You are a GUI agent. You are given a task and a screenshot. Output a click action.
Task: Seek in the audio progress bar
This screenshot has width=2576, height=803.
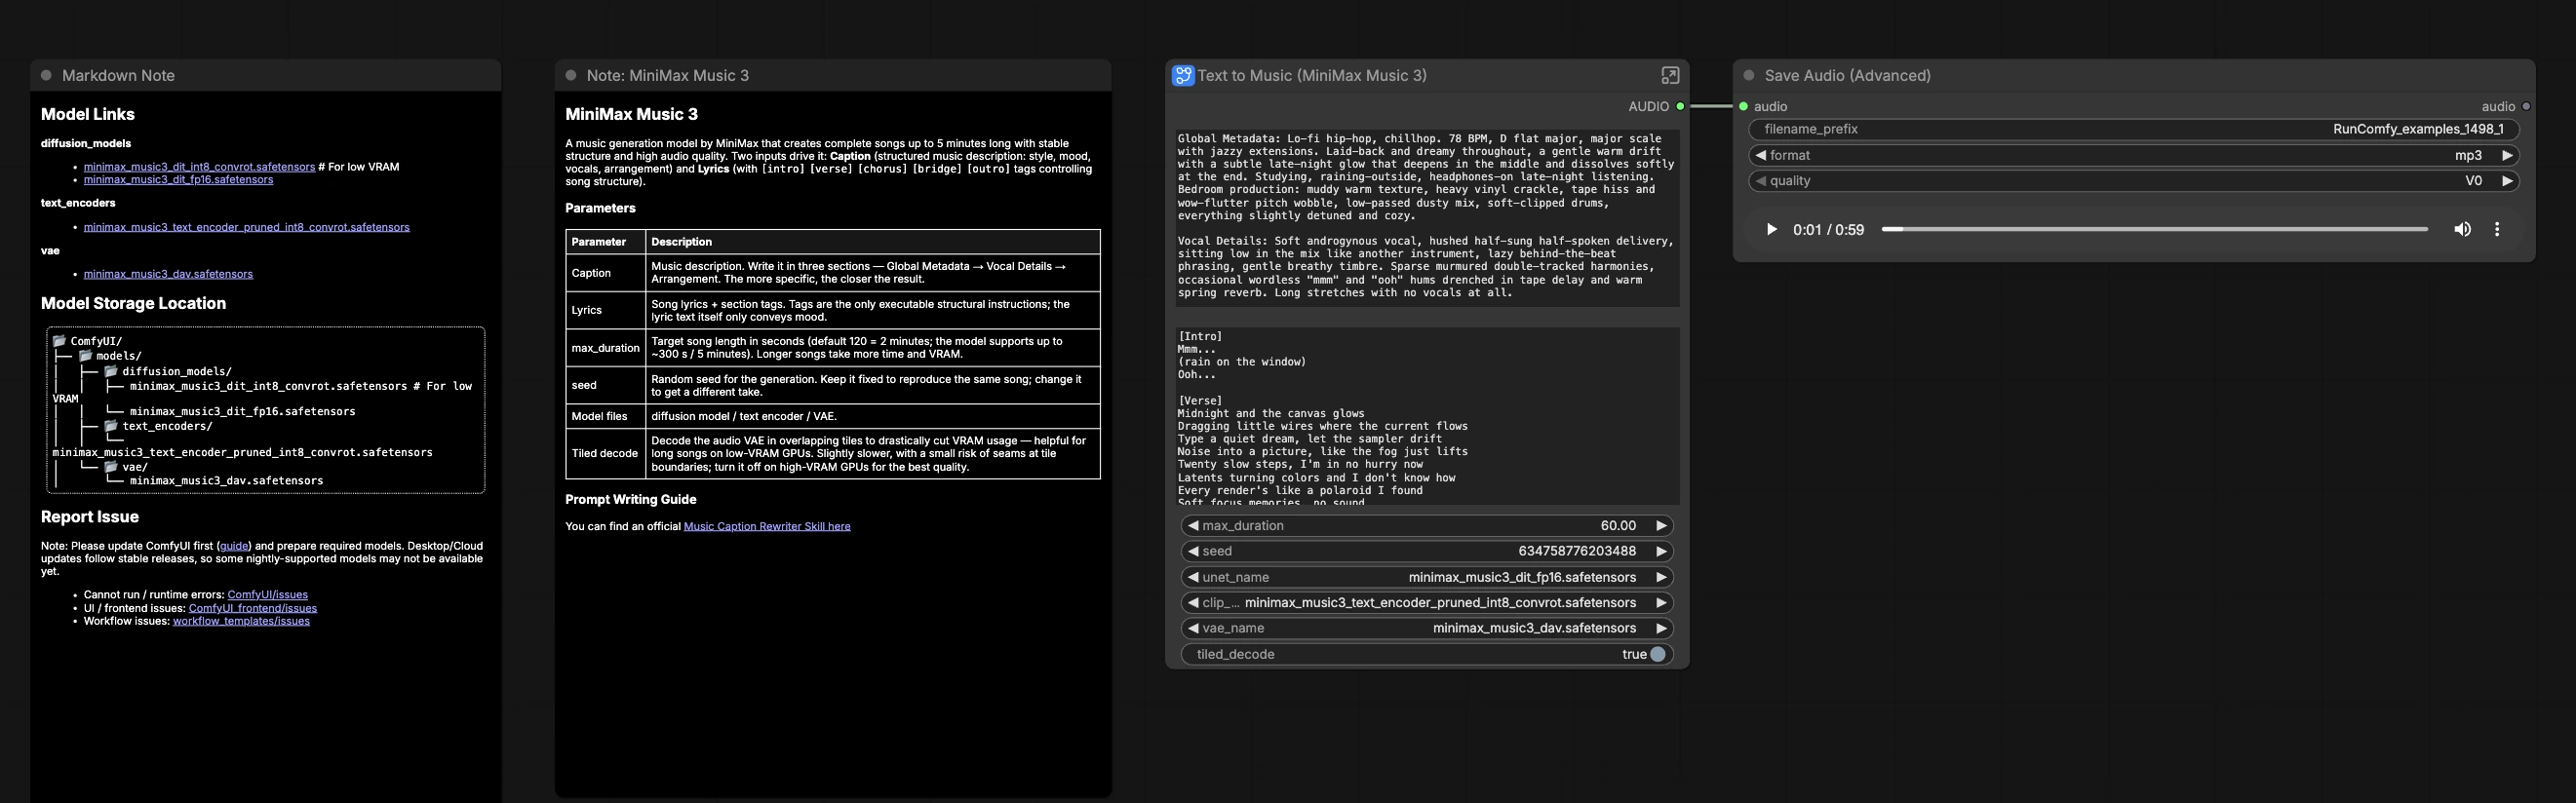2154,229
